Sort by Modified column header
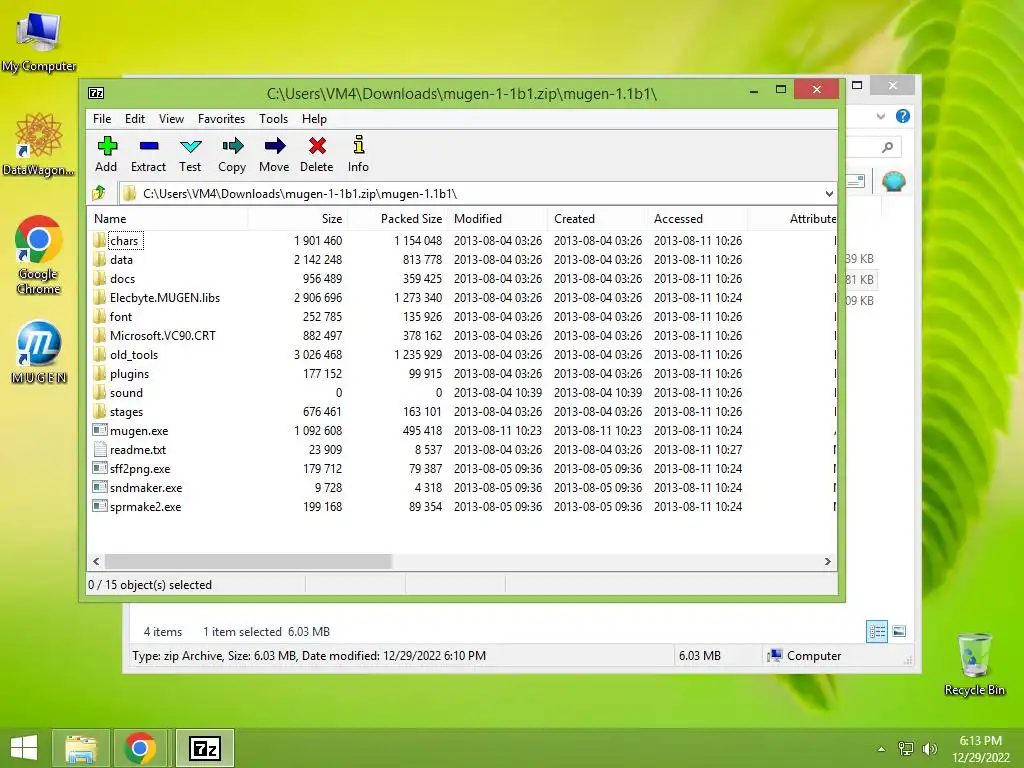The image size is (1024, 768). tap(498, 218)
